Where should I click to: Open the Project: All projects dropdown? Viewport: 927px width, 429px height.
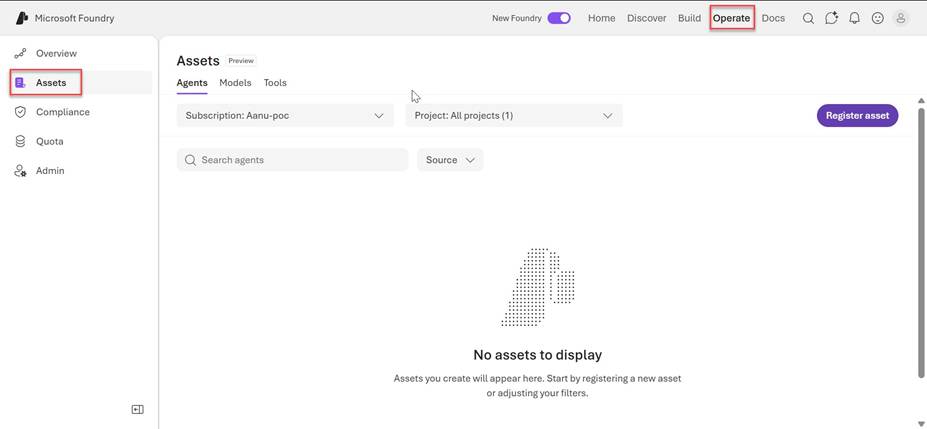coord(514,116)
